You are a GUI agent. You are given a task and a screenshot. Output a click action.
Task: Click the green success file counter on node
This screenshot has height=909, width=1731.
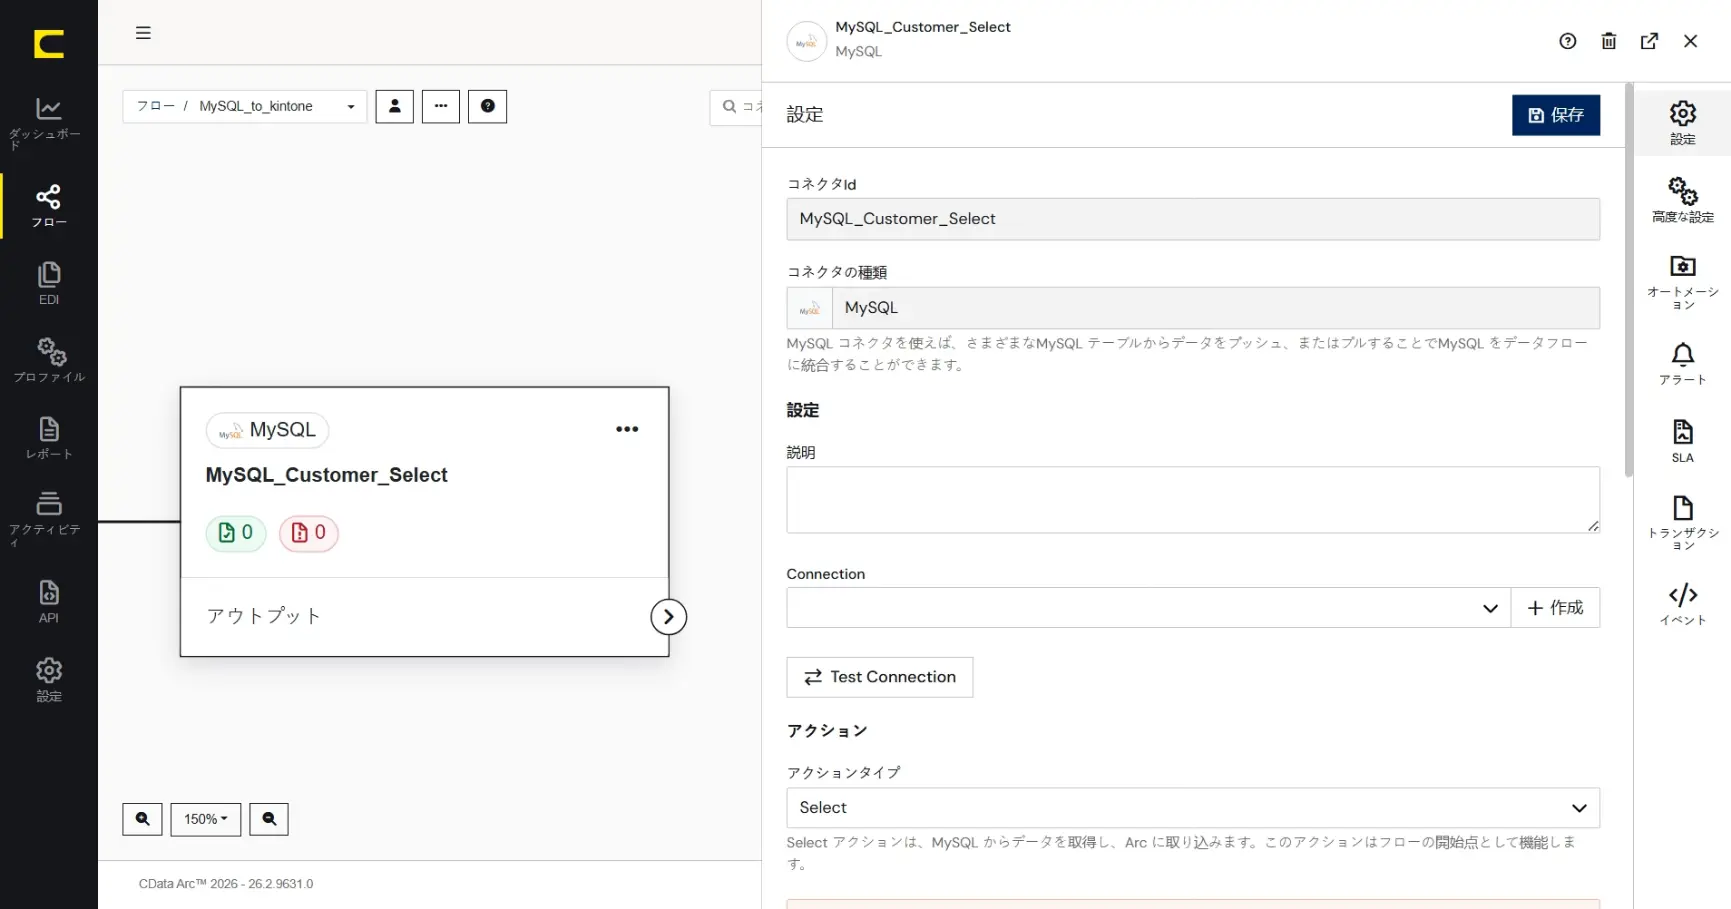(x=236, y=533)
